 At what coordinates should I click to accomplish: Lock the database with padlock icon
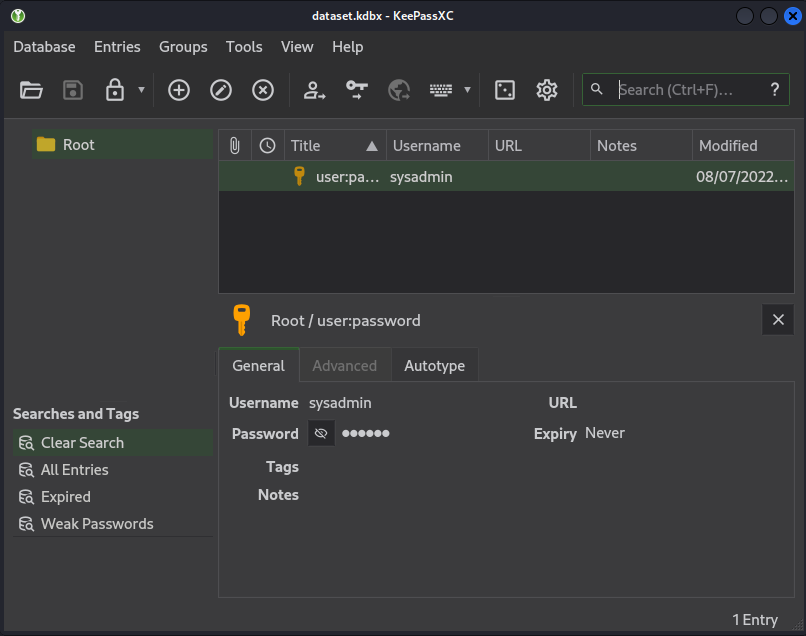[x=115, y=90]
